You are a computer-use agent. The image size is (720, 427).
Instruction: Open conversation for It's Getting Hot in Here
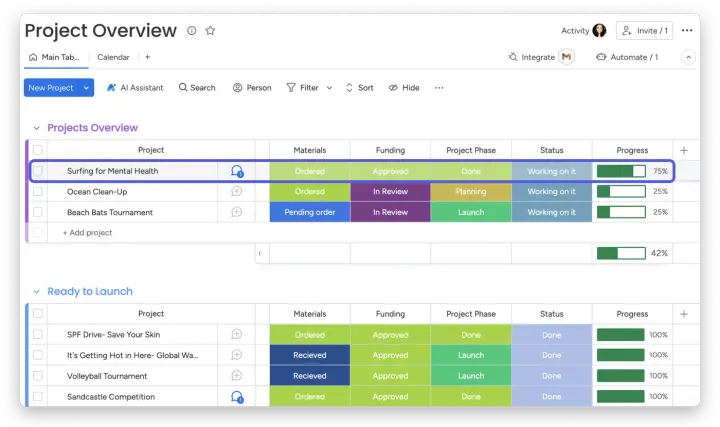click(236, 355)
